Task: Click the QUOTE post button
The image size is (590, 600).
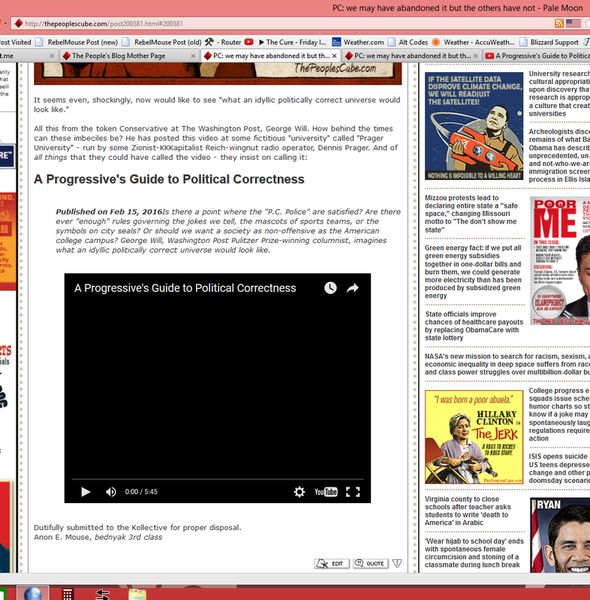Action: click(370, 564)
